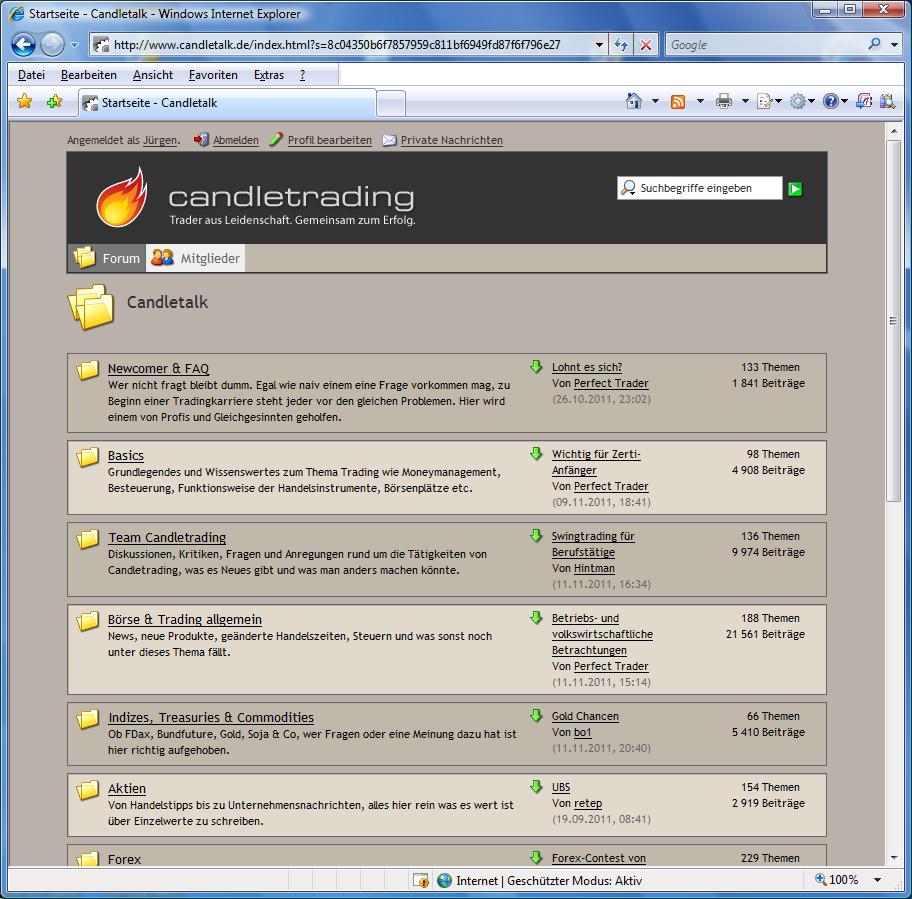Screen dimensions: 912x899
Task: Jump to last post Lohnt es sich? arrow
Action: pos(536,366)
